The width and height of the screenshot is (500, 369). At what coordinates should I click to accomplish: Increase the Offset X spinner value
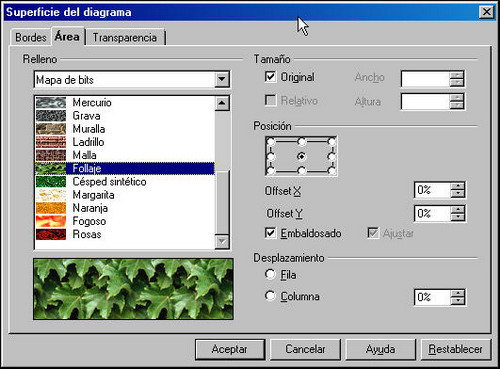click(458, 187)
